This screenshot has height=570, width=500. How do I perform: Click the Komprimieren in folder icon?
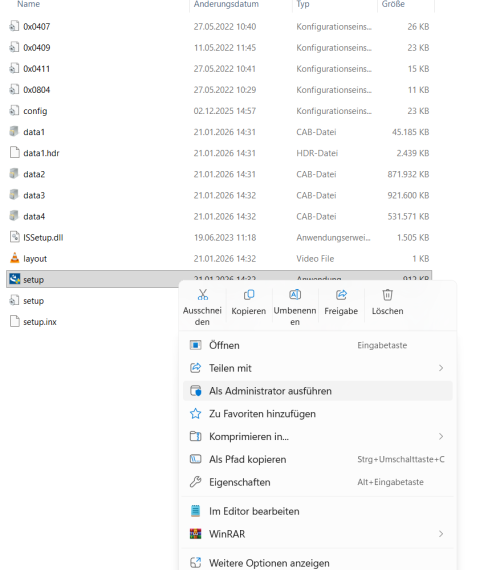[x=196, y=436]
